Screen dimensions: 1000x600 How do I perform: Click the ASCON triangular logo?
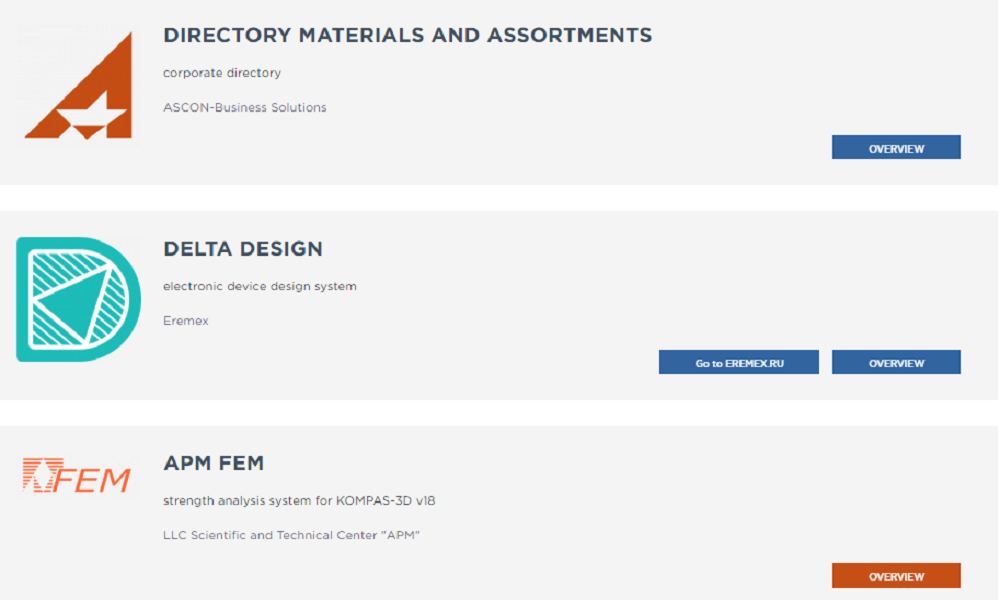[80, 85]
